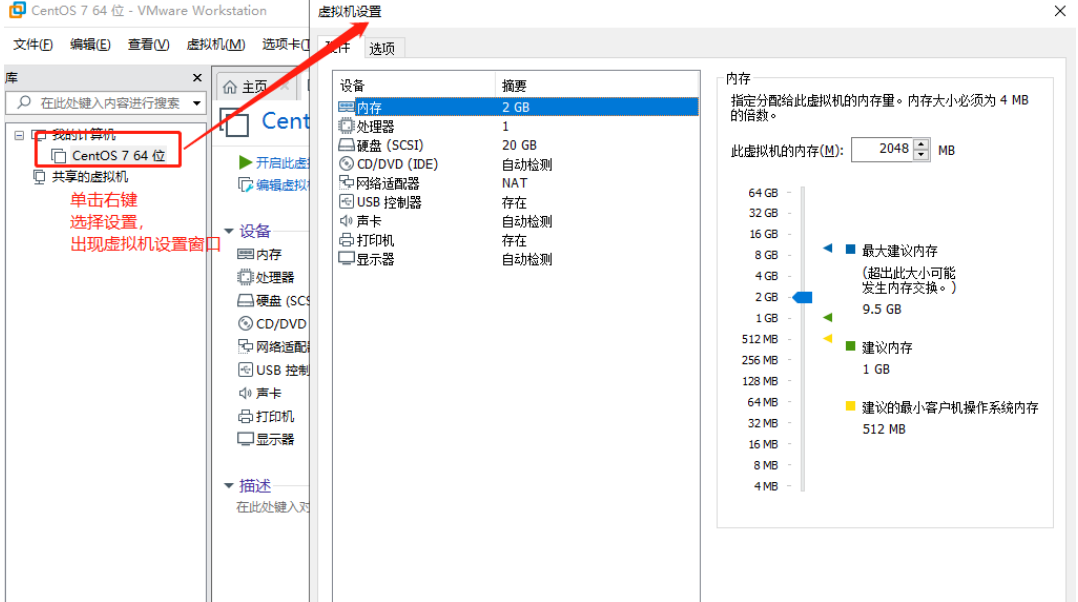Click the 8 GB label on memory scale
The height and width of the screenshot is (602, 1078).
[x=766, y=255]
